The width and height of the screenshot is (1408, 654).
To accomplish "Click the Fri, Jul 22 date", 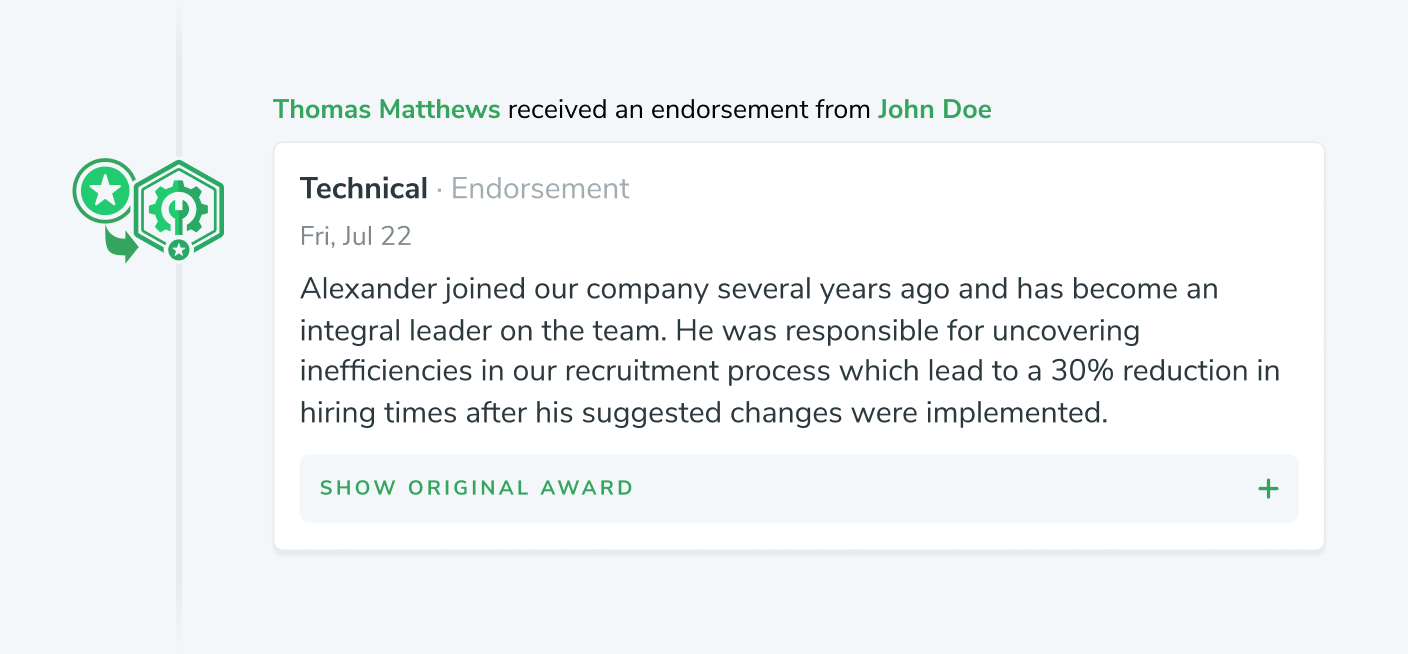I will 355,236.
